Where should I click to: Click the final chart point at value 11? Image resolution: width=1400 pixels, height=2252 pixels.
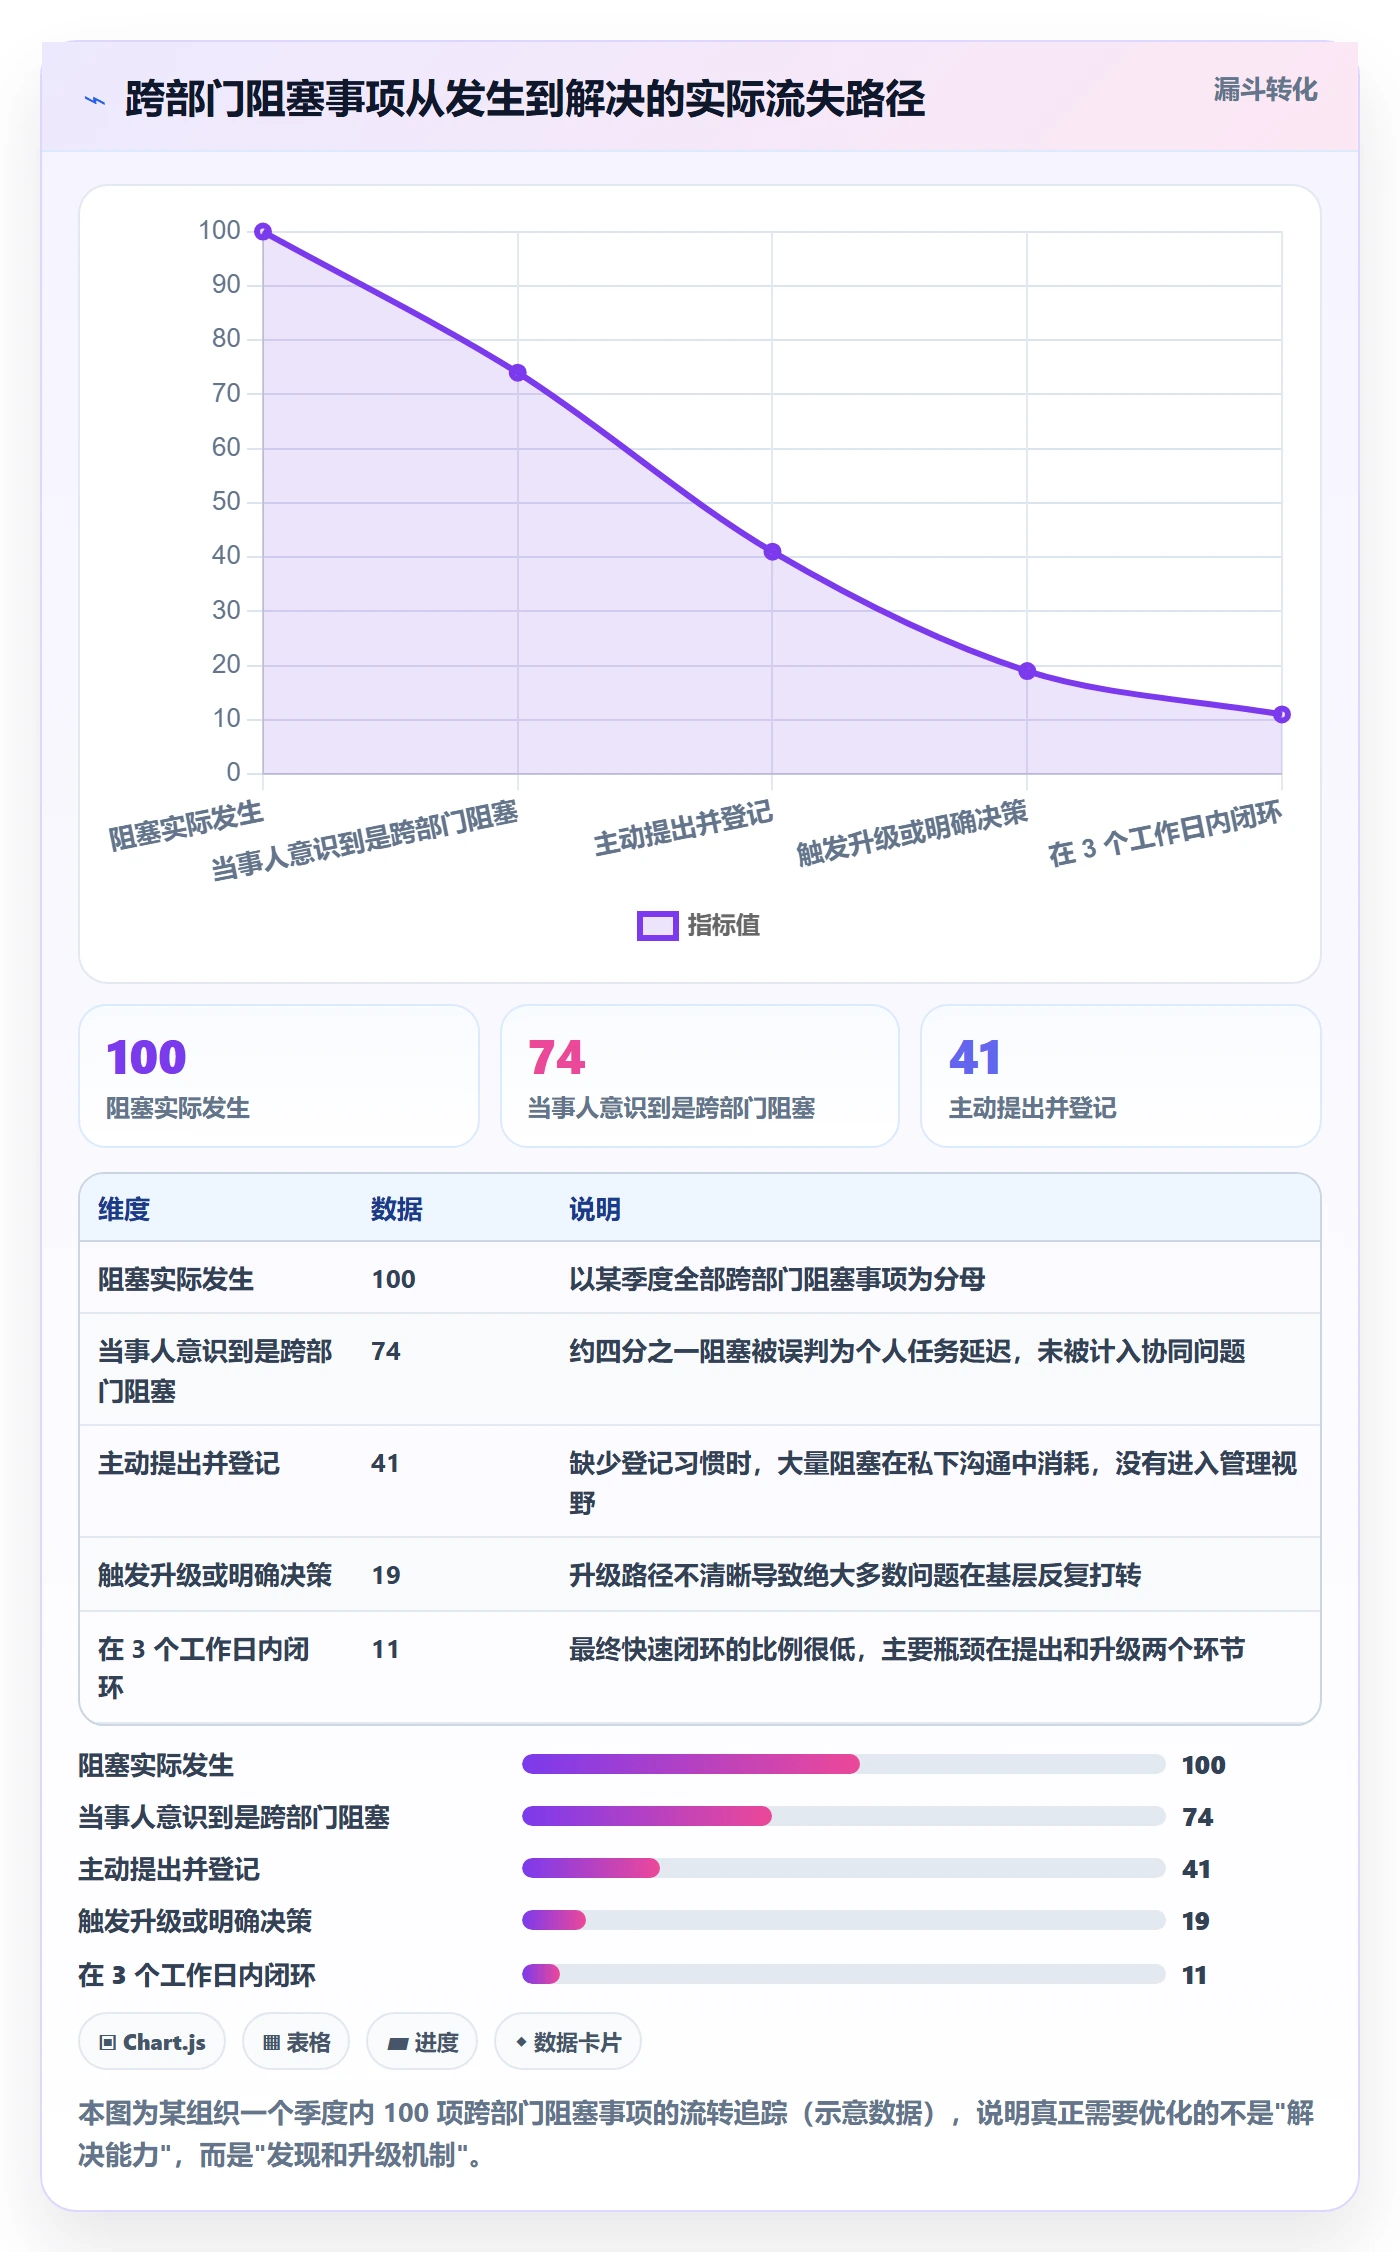click(x=1282, y=714)
